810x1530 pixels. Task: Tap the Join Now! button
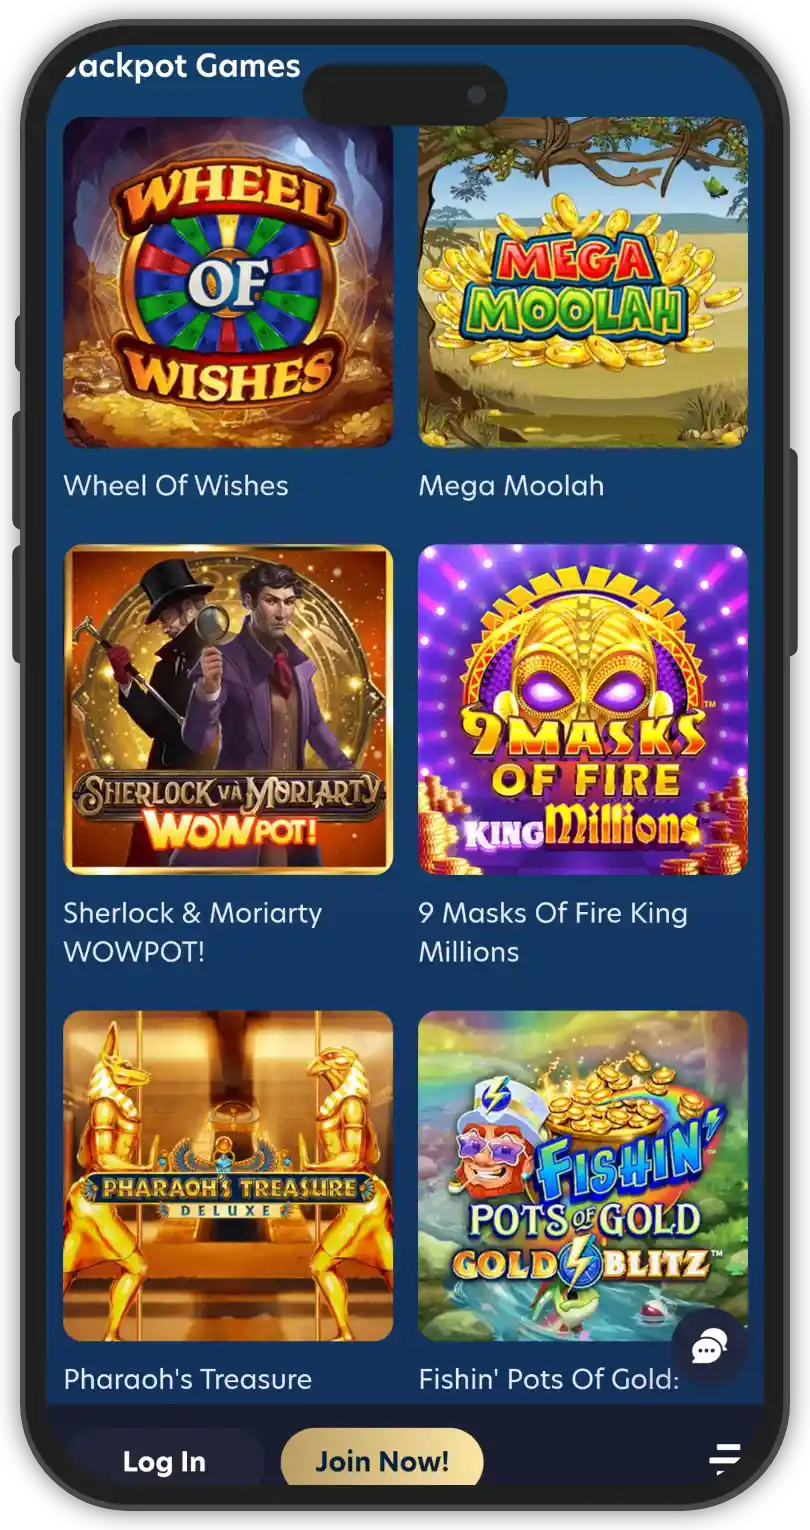click(382, 1461)
